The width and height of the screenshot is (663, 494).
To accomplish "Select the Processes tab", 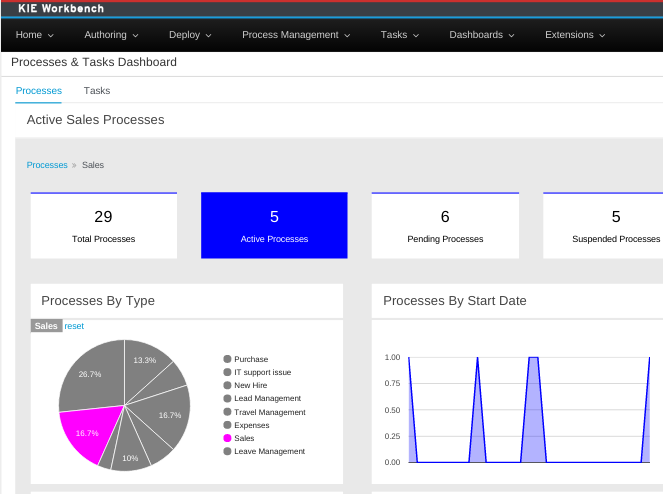I will tap(39, 91).
